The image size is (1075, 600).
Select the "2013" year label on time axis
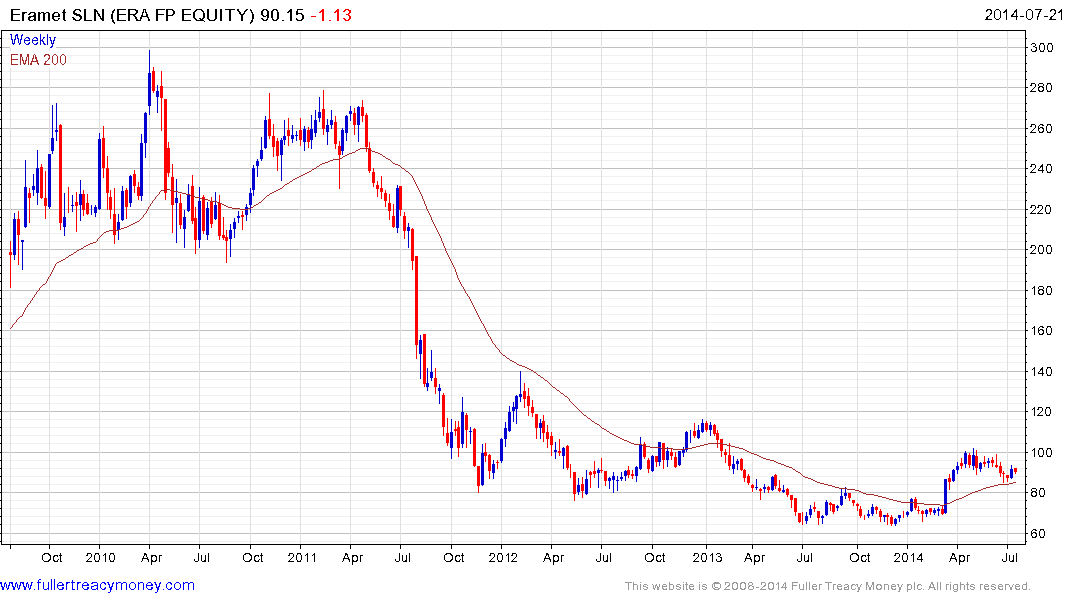(707, 557)
